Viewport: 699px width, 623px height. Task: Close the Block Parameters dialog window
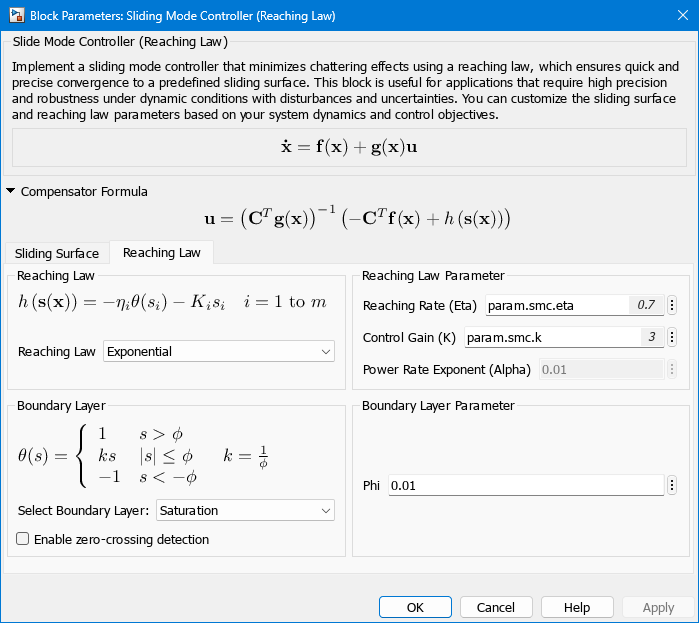pyautogui.click(x=675, y=16)
